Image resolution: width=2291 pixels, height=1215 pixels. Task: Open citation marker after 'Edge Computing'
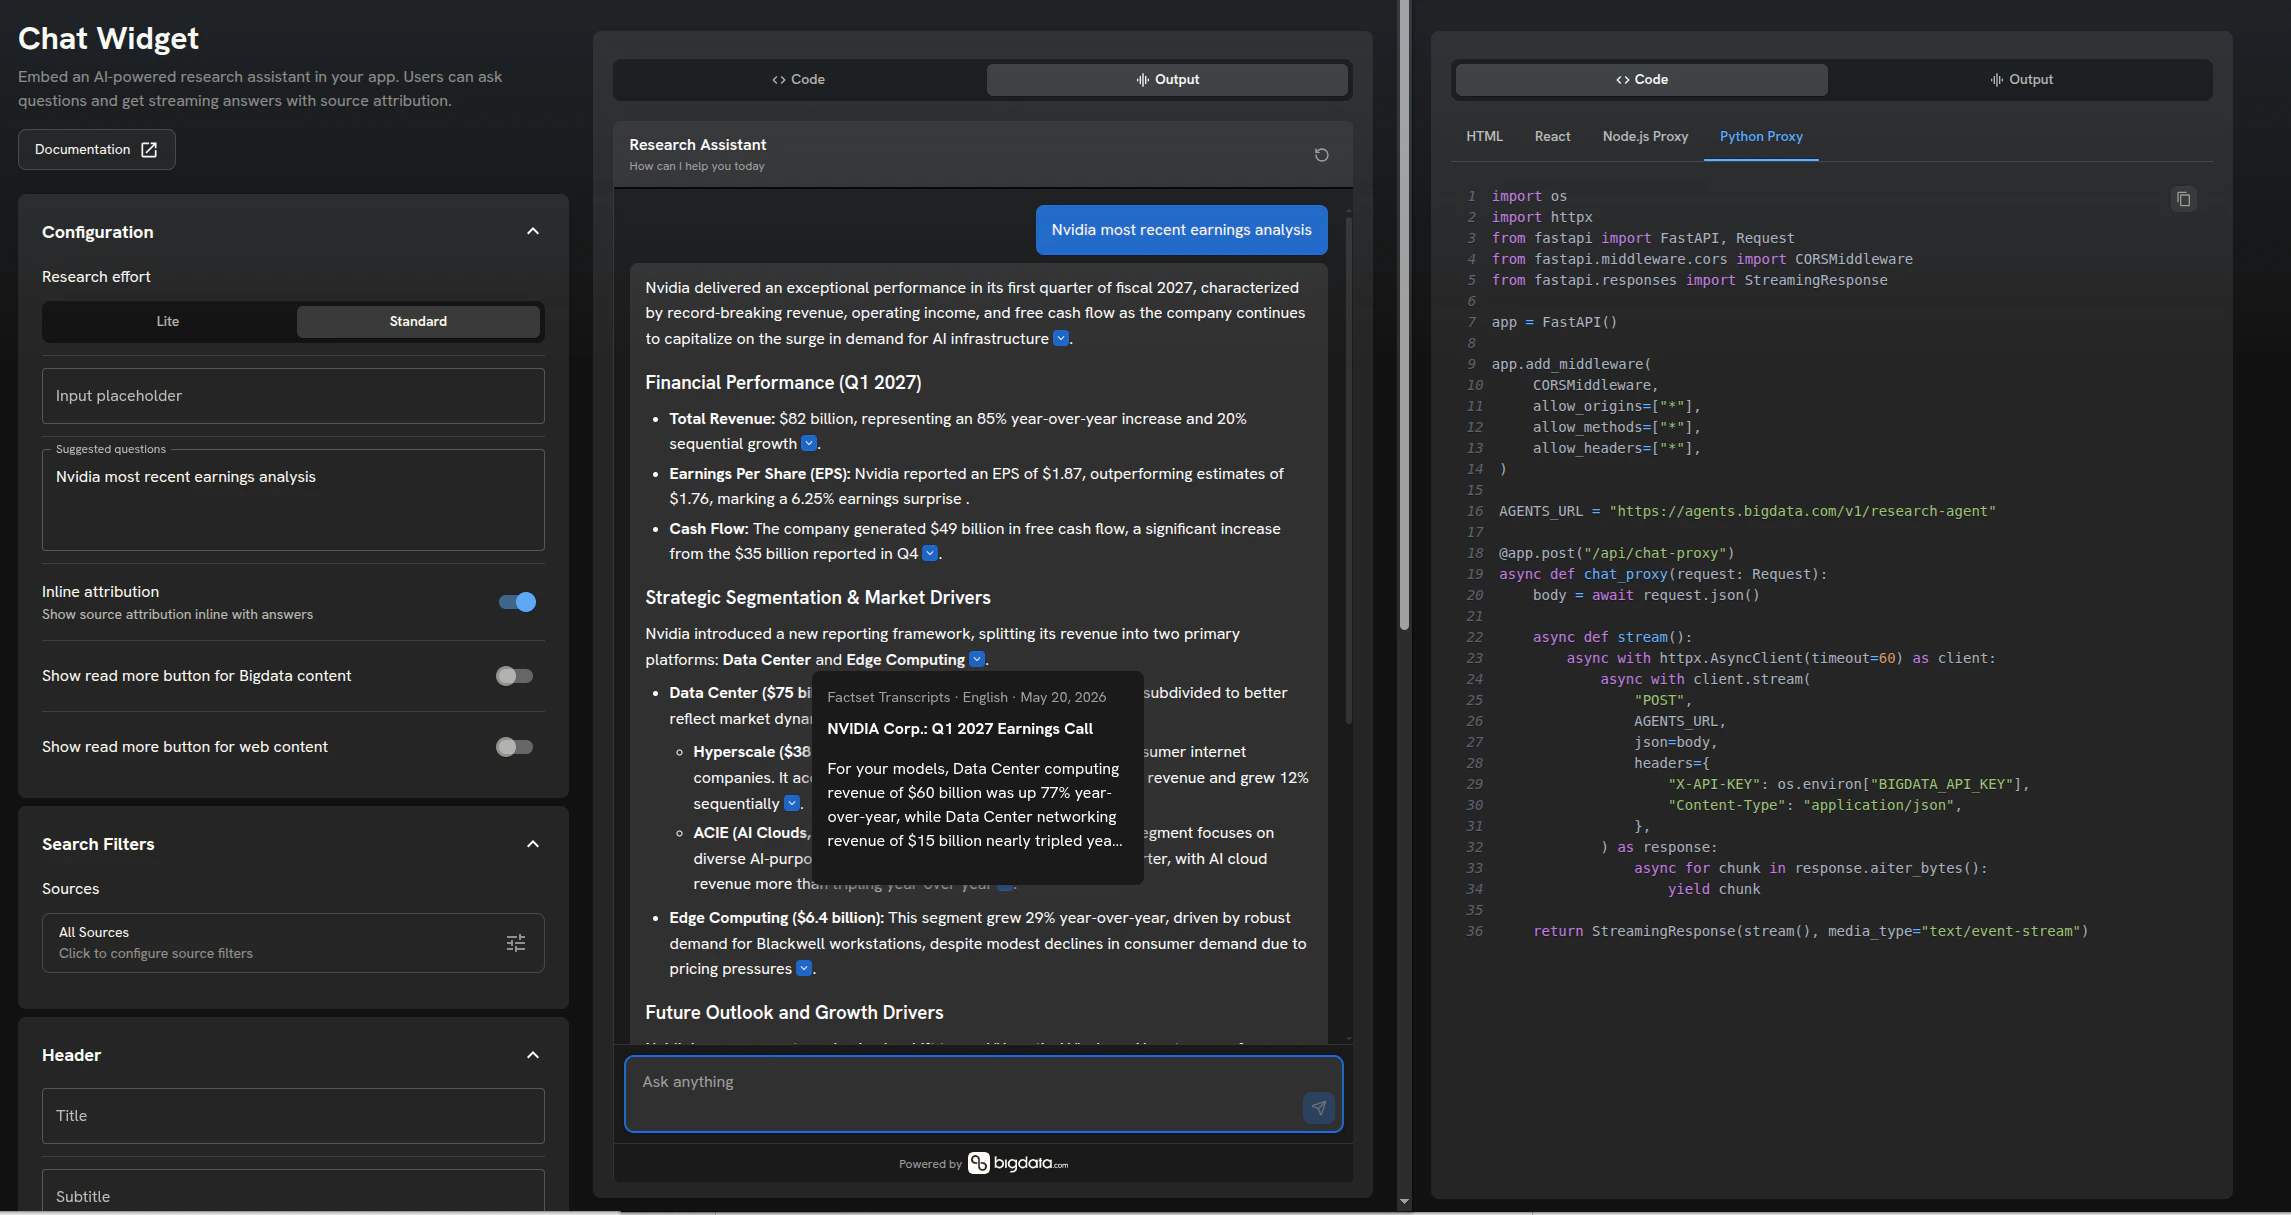(977, 659)
